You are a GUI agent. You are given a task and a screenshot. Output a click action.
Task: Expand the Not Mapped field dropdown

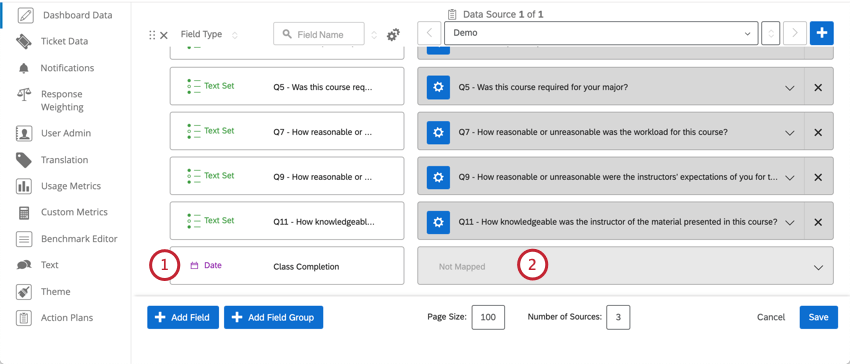pyautogui.click(x=625, y=266)
